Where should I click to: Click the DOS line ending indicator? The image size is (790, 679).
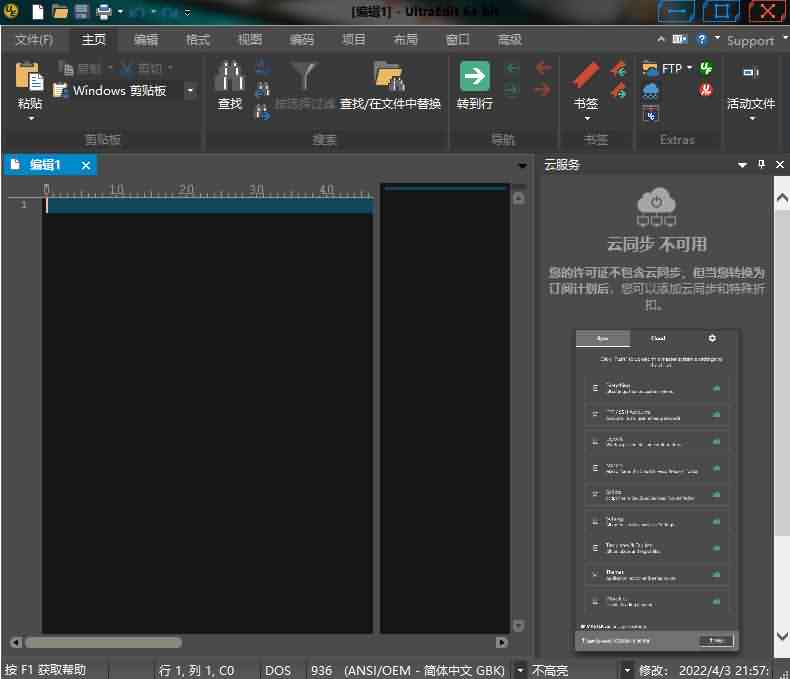278,670
